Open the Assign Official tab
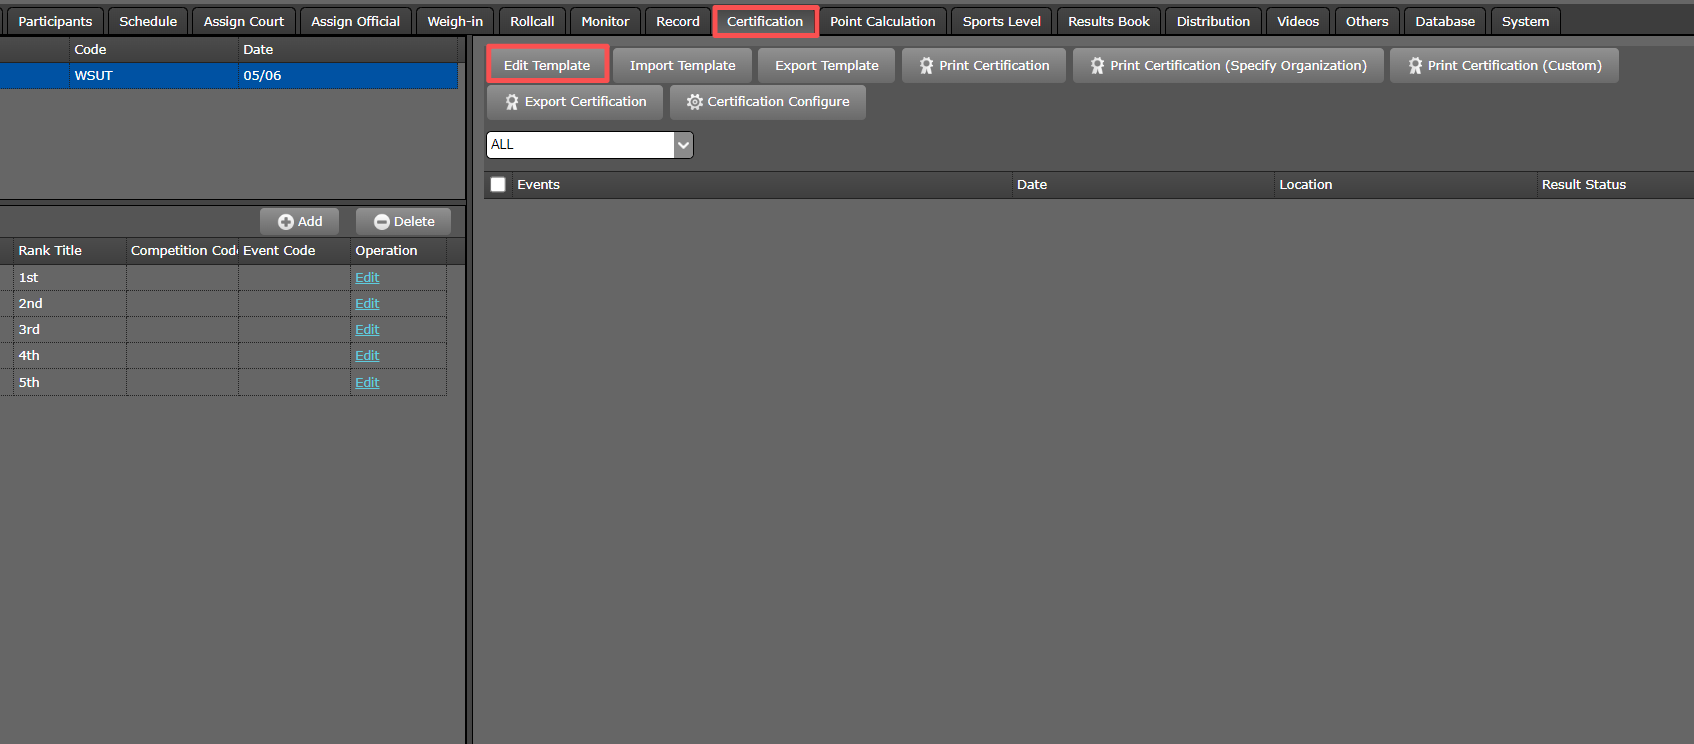1694x744 pixels. point(355,21)
